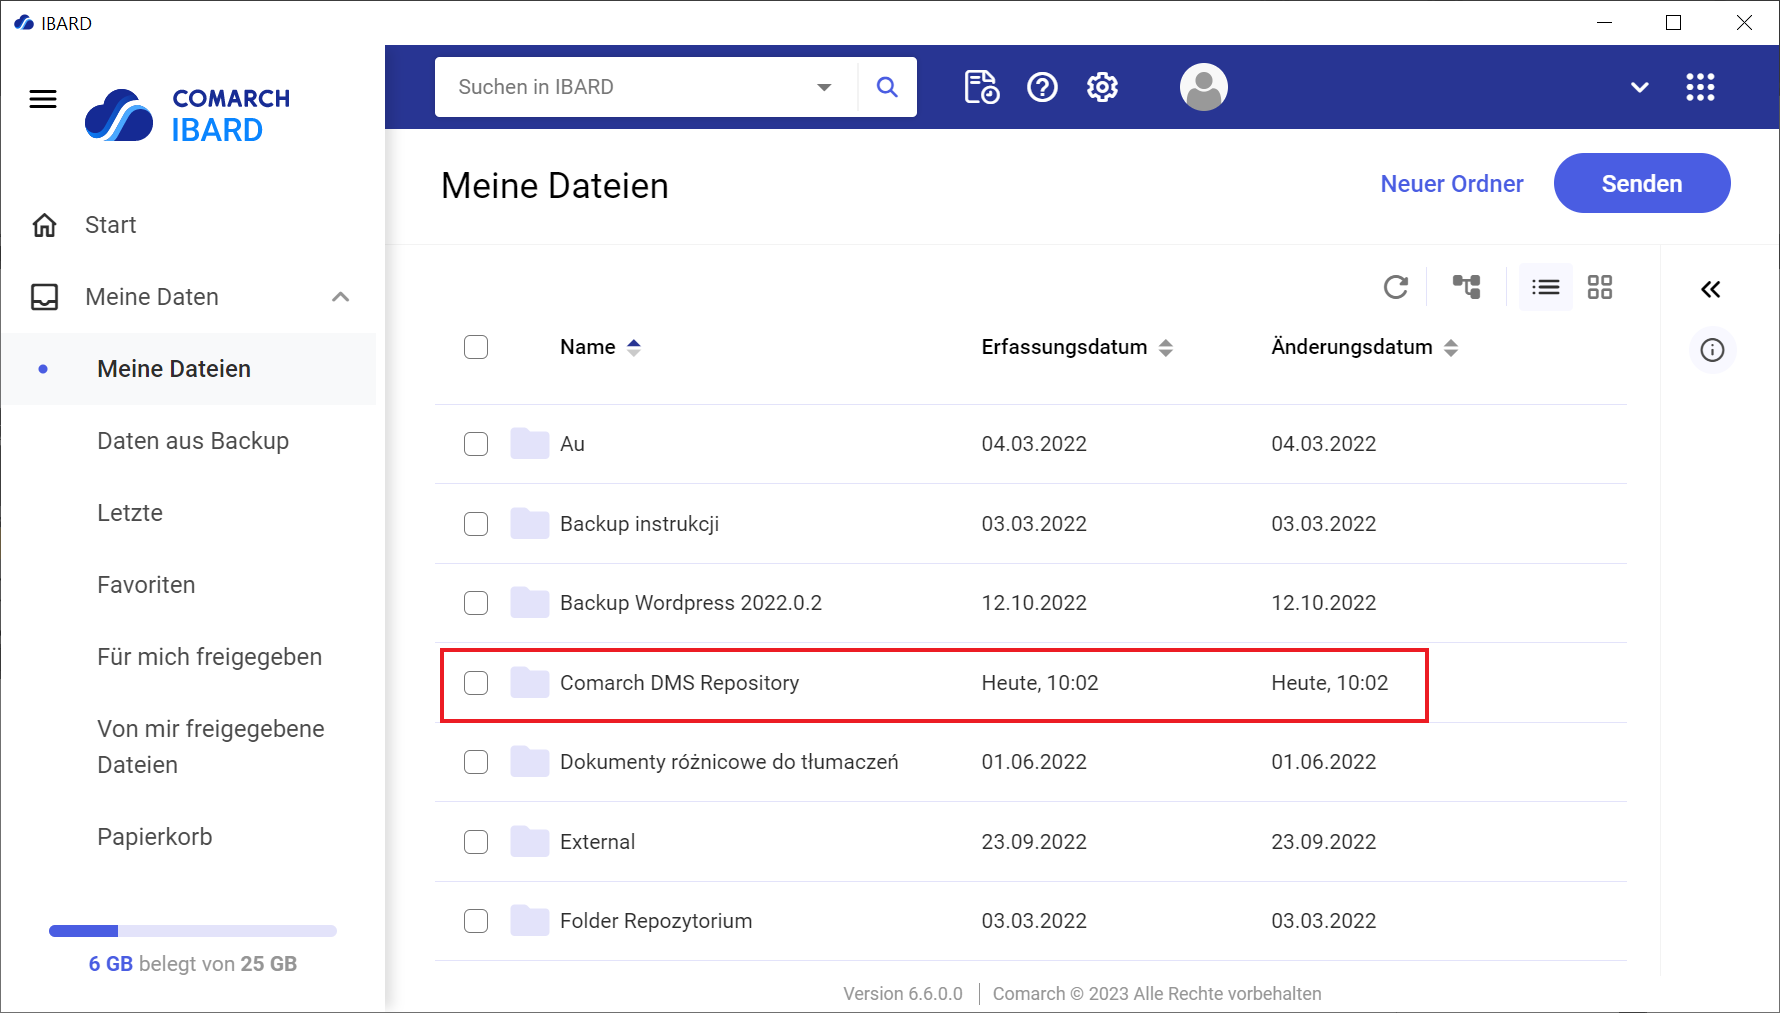The width and height of the screenshot is (1780, 1013).
Task: Click the Neuer Ordner link
Action: pyautogui.click(x=1452, y=184)
